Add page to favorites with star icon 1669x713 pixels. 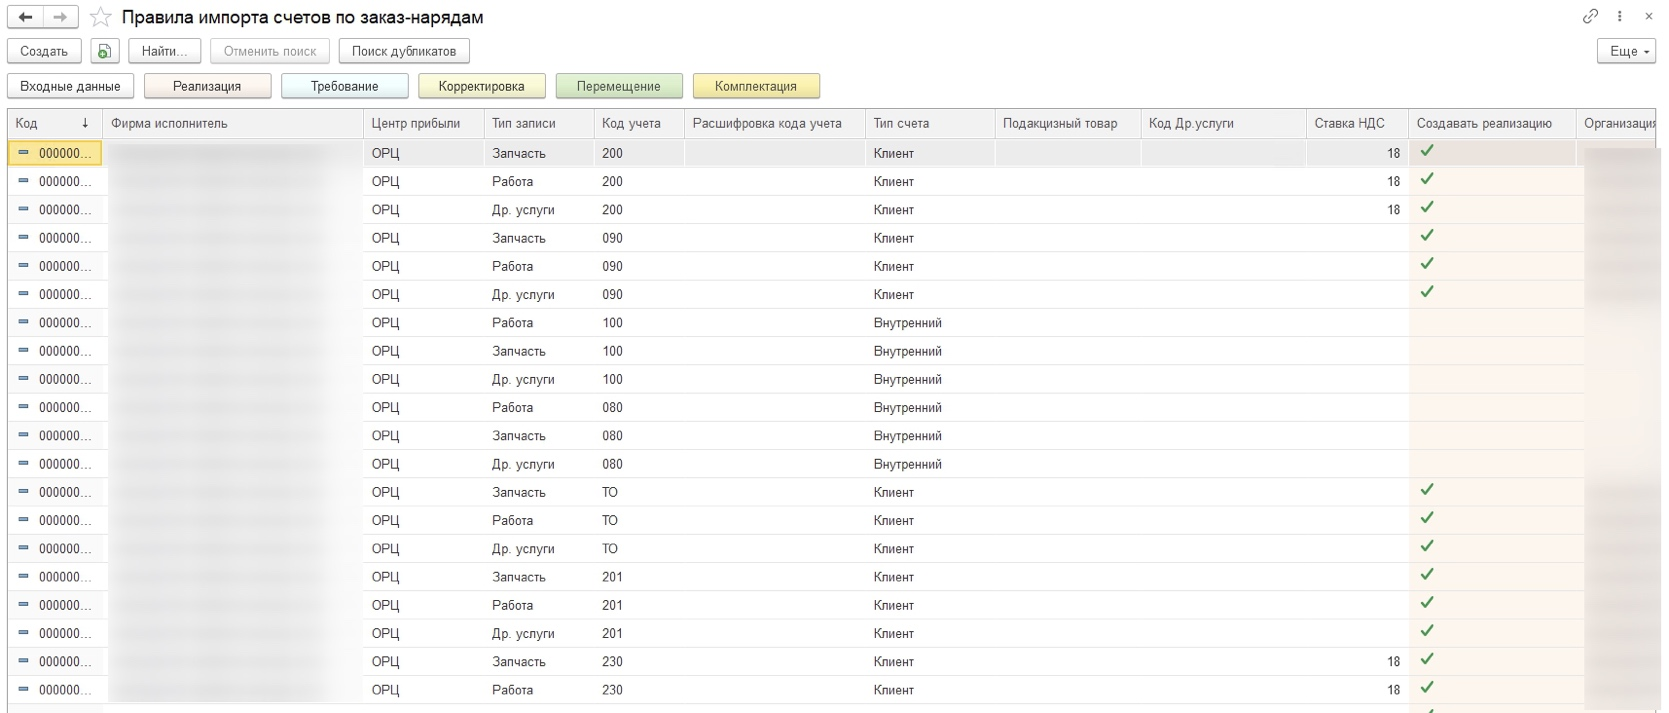100,17
